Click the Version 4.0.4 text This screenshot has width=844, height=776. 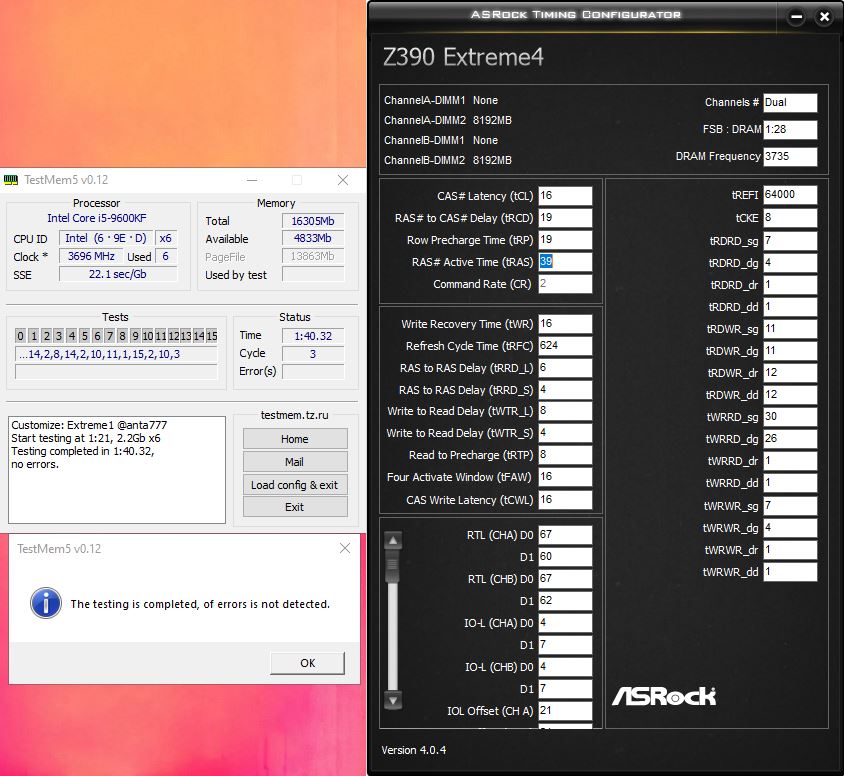[x=413, y=750]
